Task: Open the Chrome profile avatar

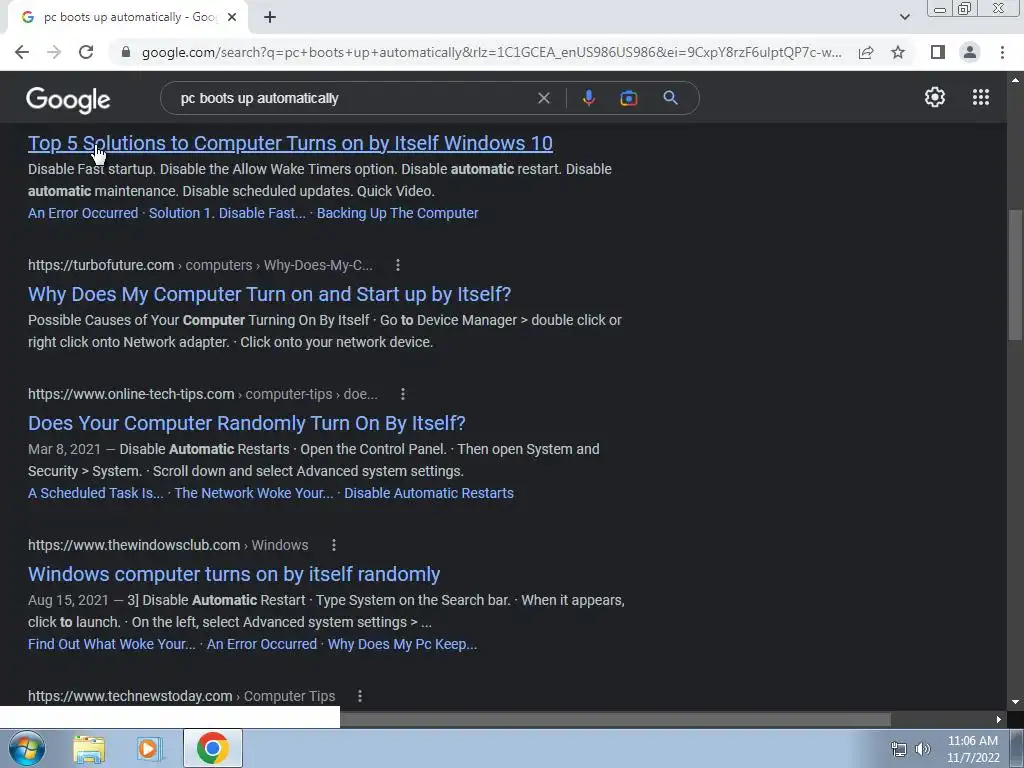Action: click(970, 52)
